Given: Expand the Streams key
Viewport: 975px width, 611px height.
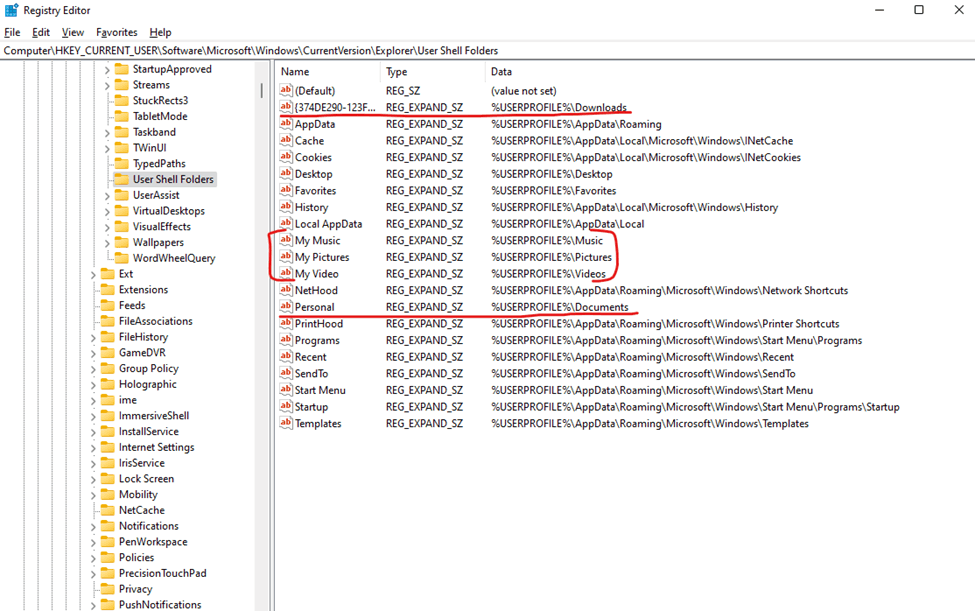Looking at the screenshot, I should (x=107, y=85).
